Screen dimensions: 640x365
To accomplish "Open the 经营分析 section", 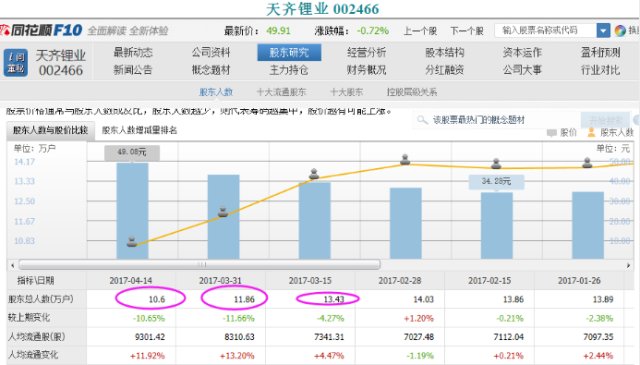I will point(367,52).
